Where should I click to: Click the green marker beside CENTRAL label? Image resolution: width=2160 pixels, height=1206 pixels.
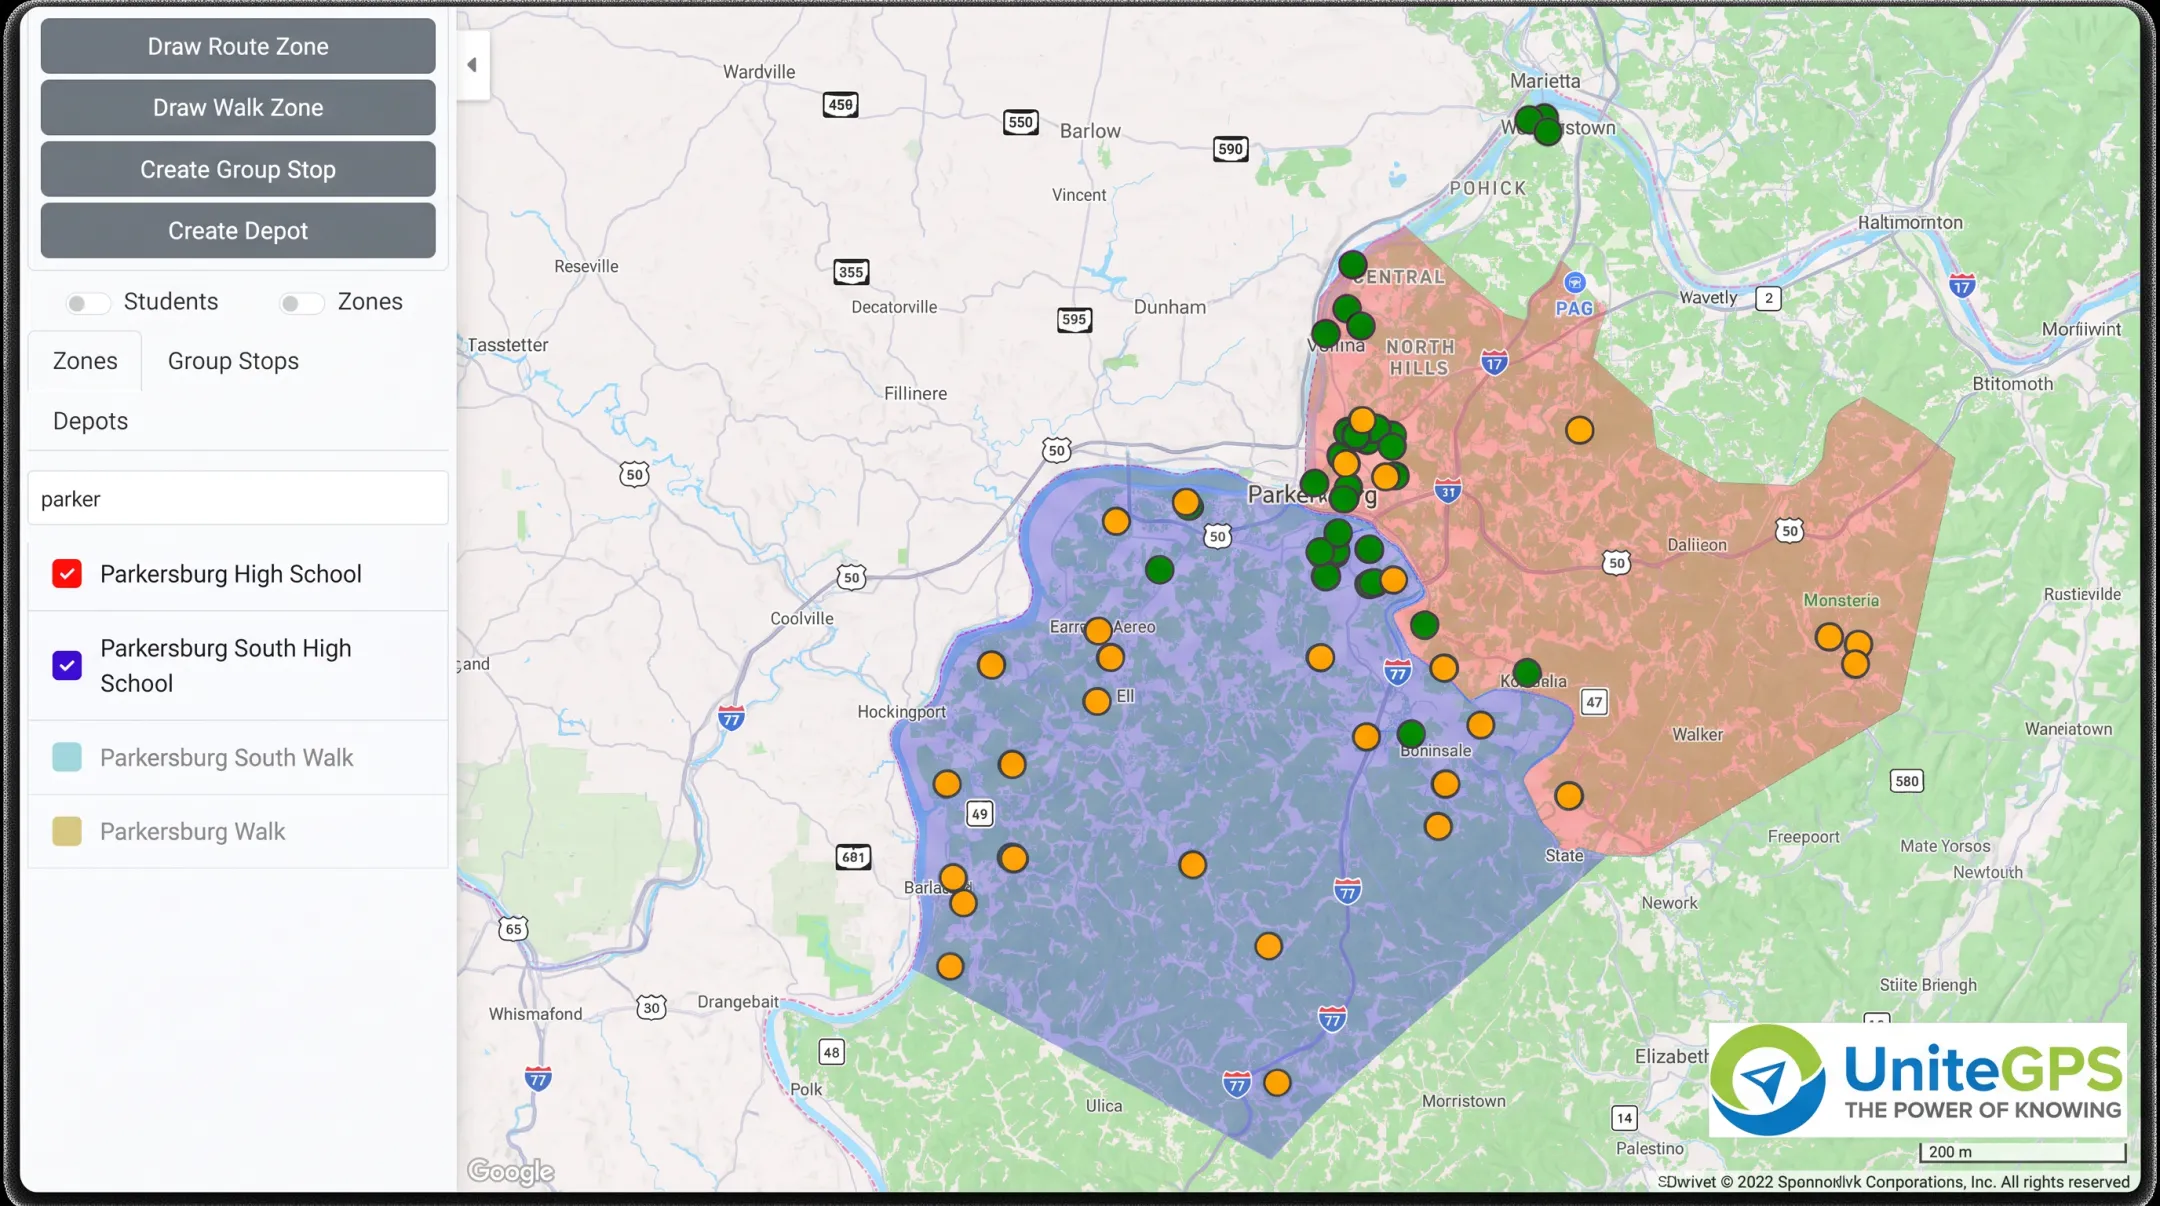pos(1352,265)
